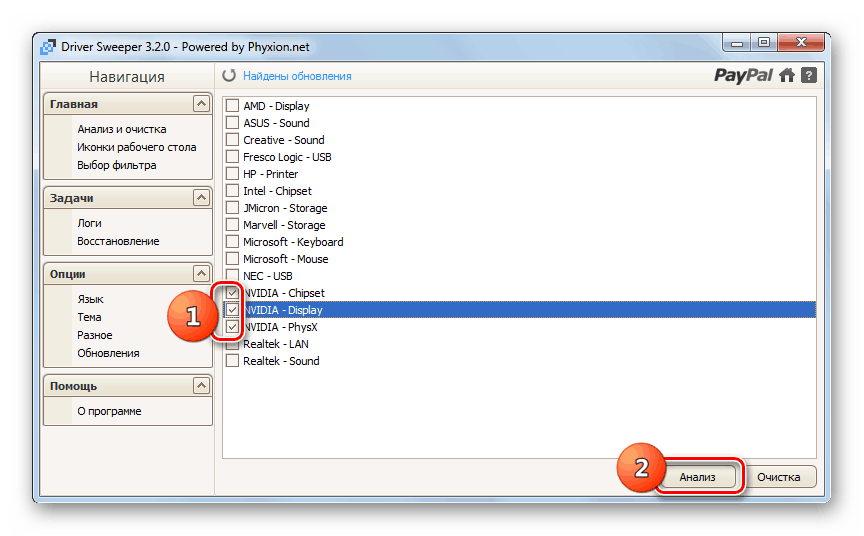Click the Очистка button
This screenshot has width=864, height=536.
coord(778,477)
